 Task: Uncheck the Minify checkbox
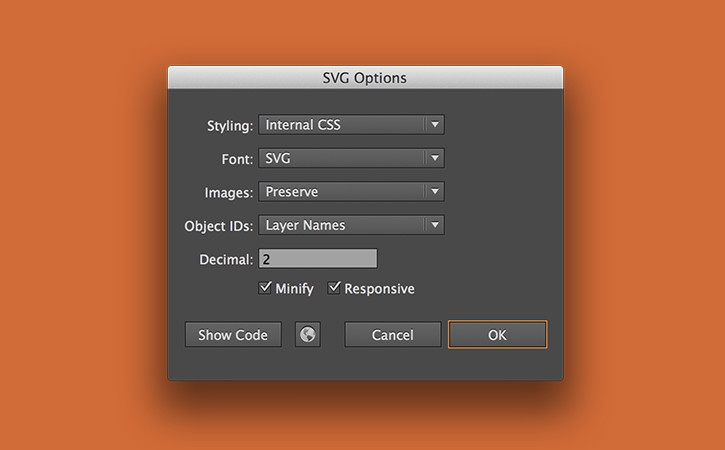pos(266,288)
